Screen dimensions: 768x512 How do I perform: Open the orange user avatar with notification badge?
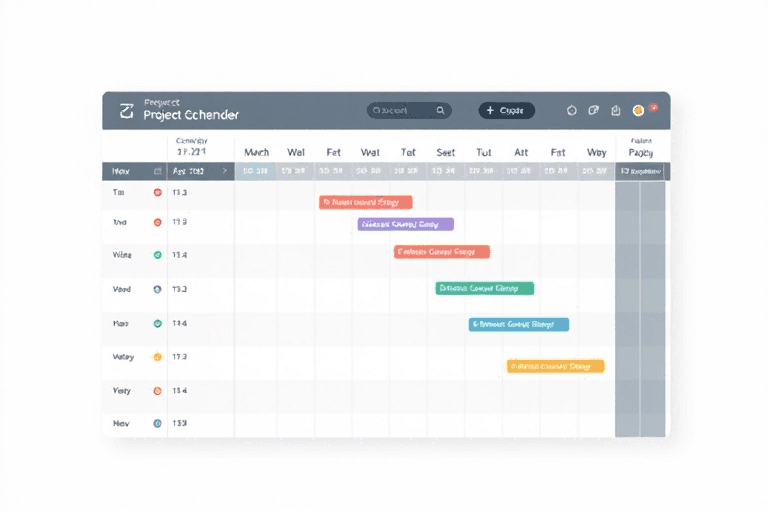[640, 110]
